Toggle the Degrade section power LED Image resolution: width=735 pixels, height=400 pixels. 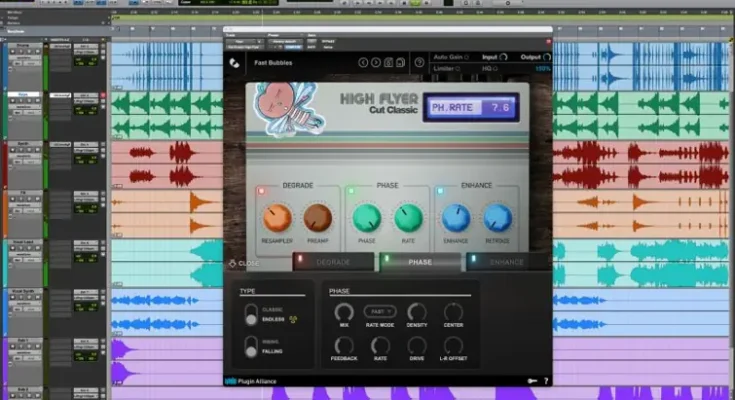point(261,190)
